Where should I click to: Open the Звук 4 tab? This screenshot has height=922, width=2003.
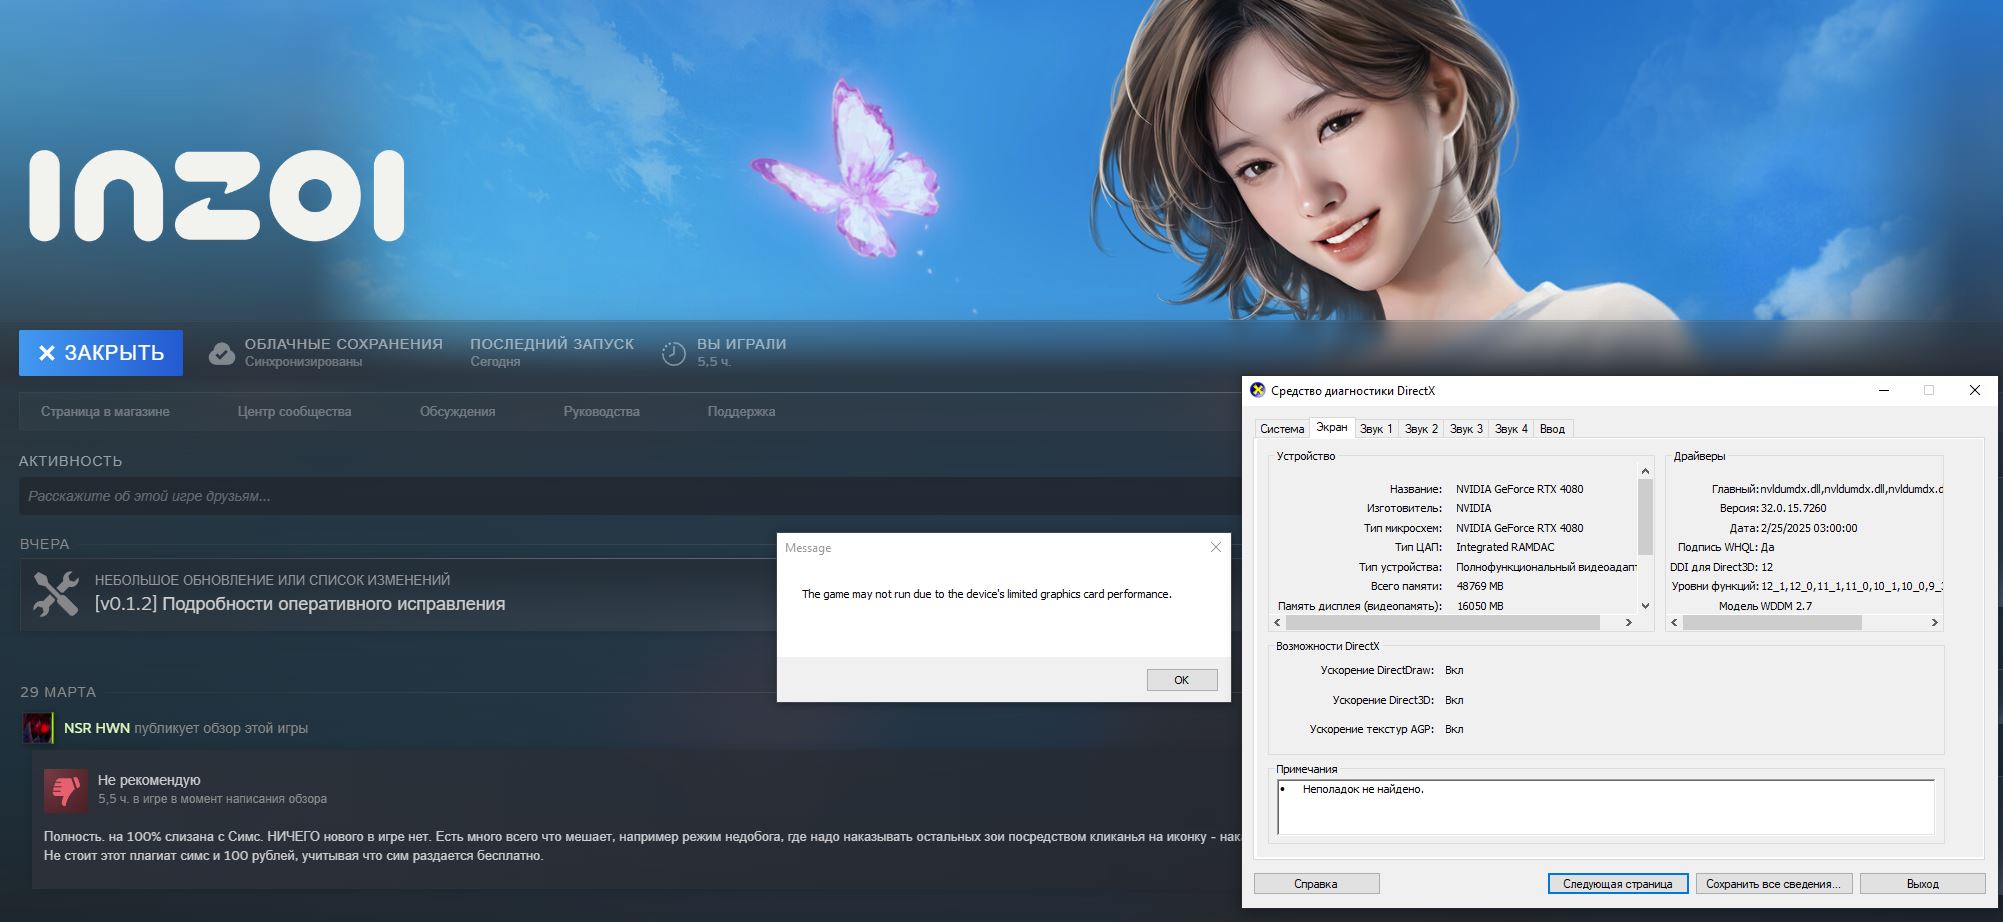[1511, 429]
